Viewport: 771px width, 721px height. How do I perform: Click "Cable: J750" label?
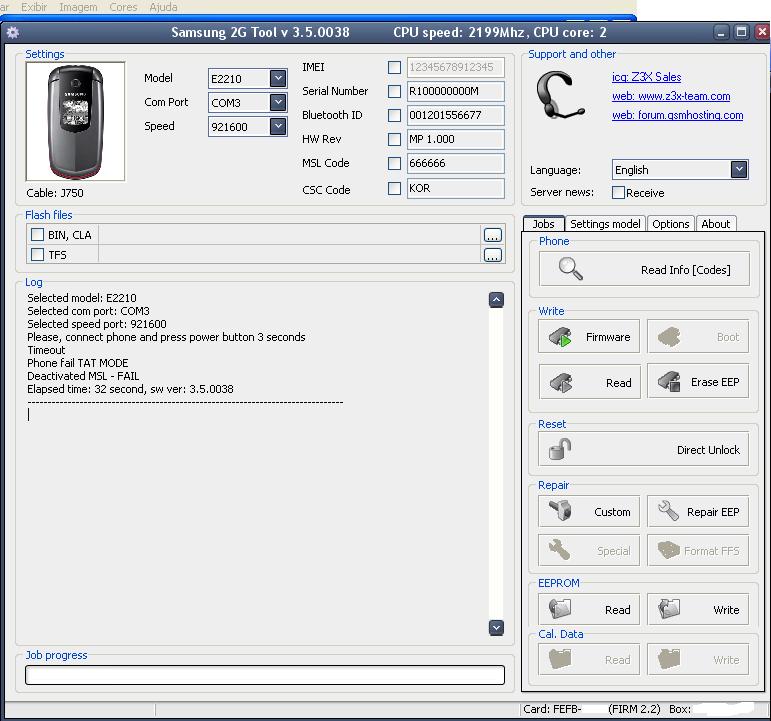[55, 193]
